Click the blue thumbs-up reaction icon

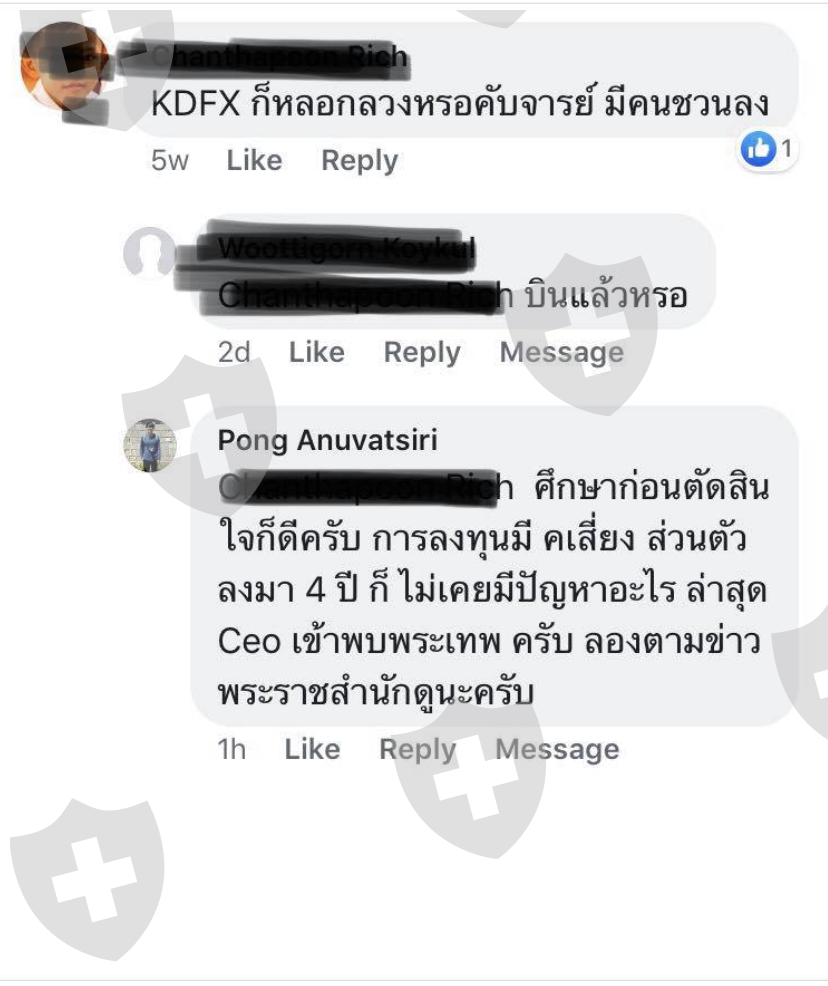[x=758, y=150]
